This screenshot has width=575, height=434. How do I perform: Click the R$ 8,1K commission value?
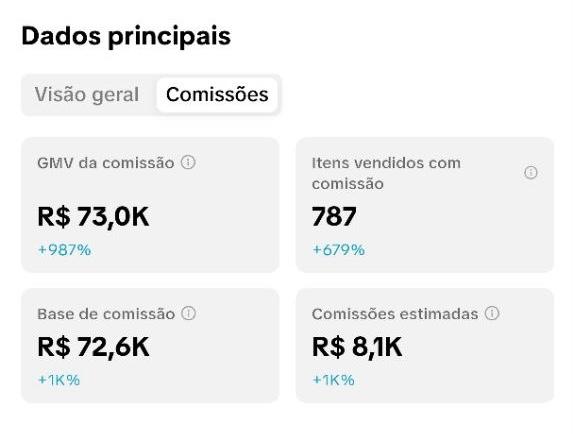357,347
